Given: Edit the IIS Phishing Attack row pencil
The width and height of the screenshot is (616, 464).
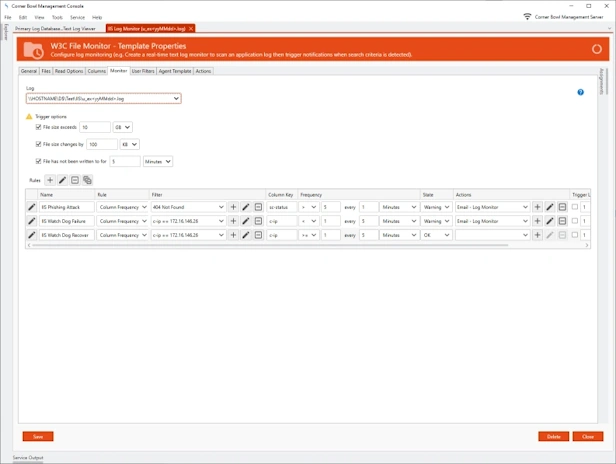Looking at the screenshot, I should coord(32,207).
